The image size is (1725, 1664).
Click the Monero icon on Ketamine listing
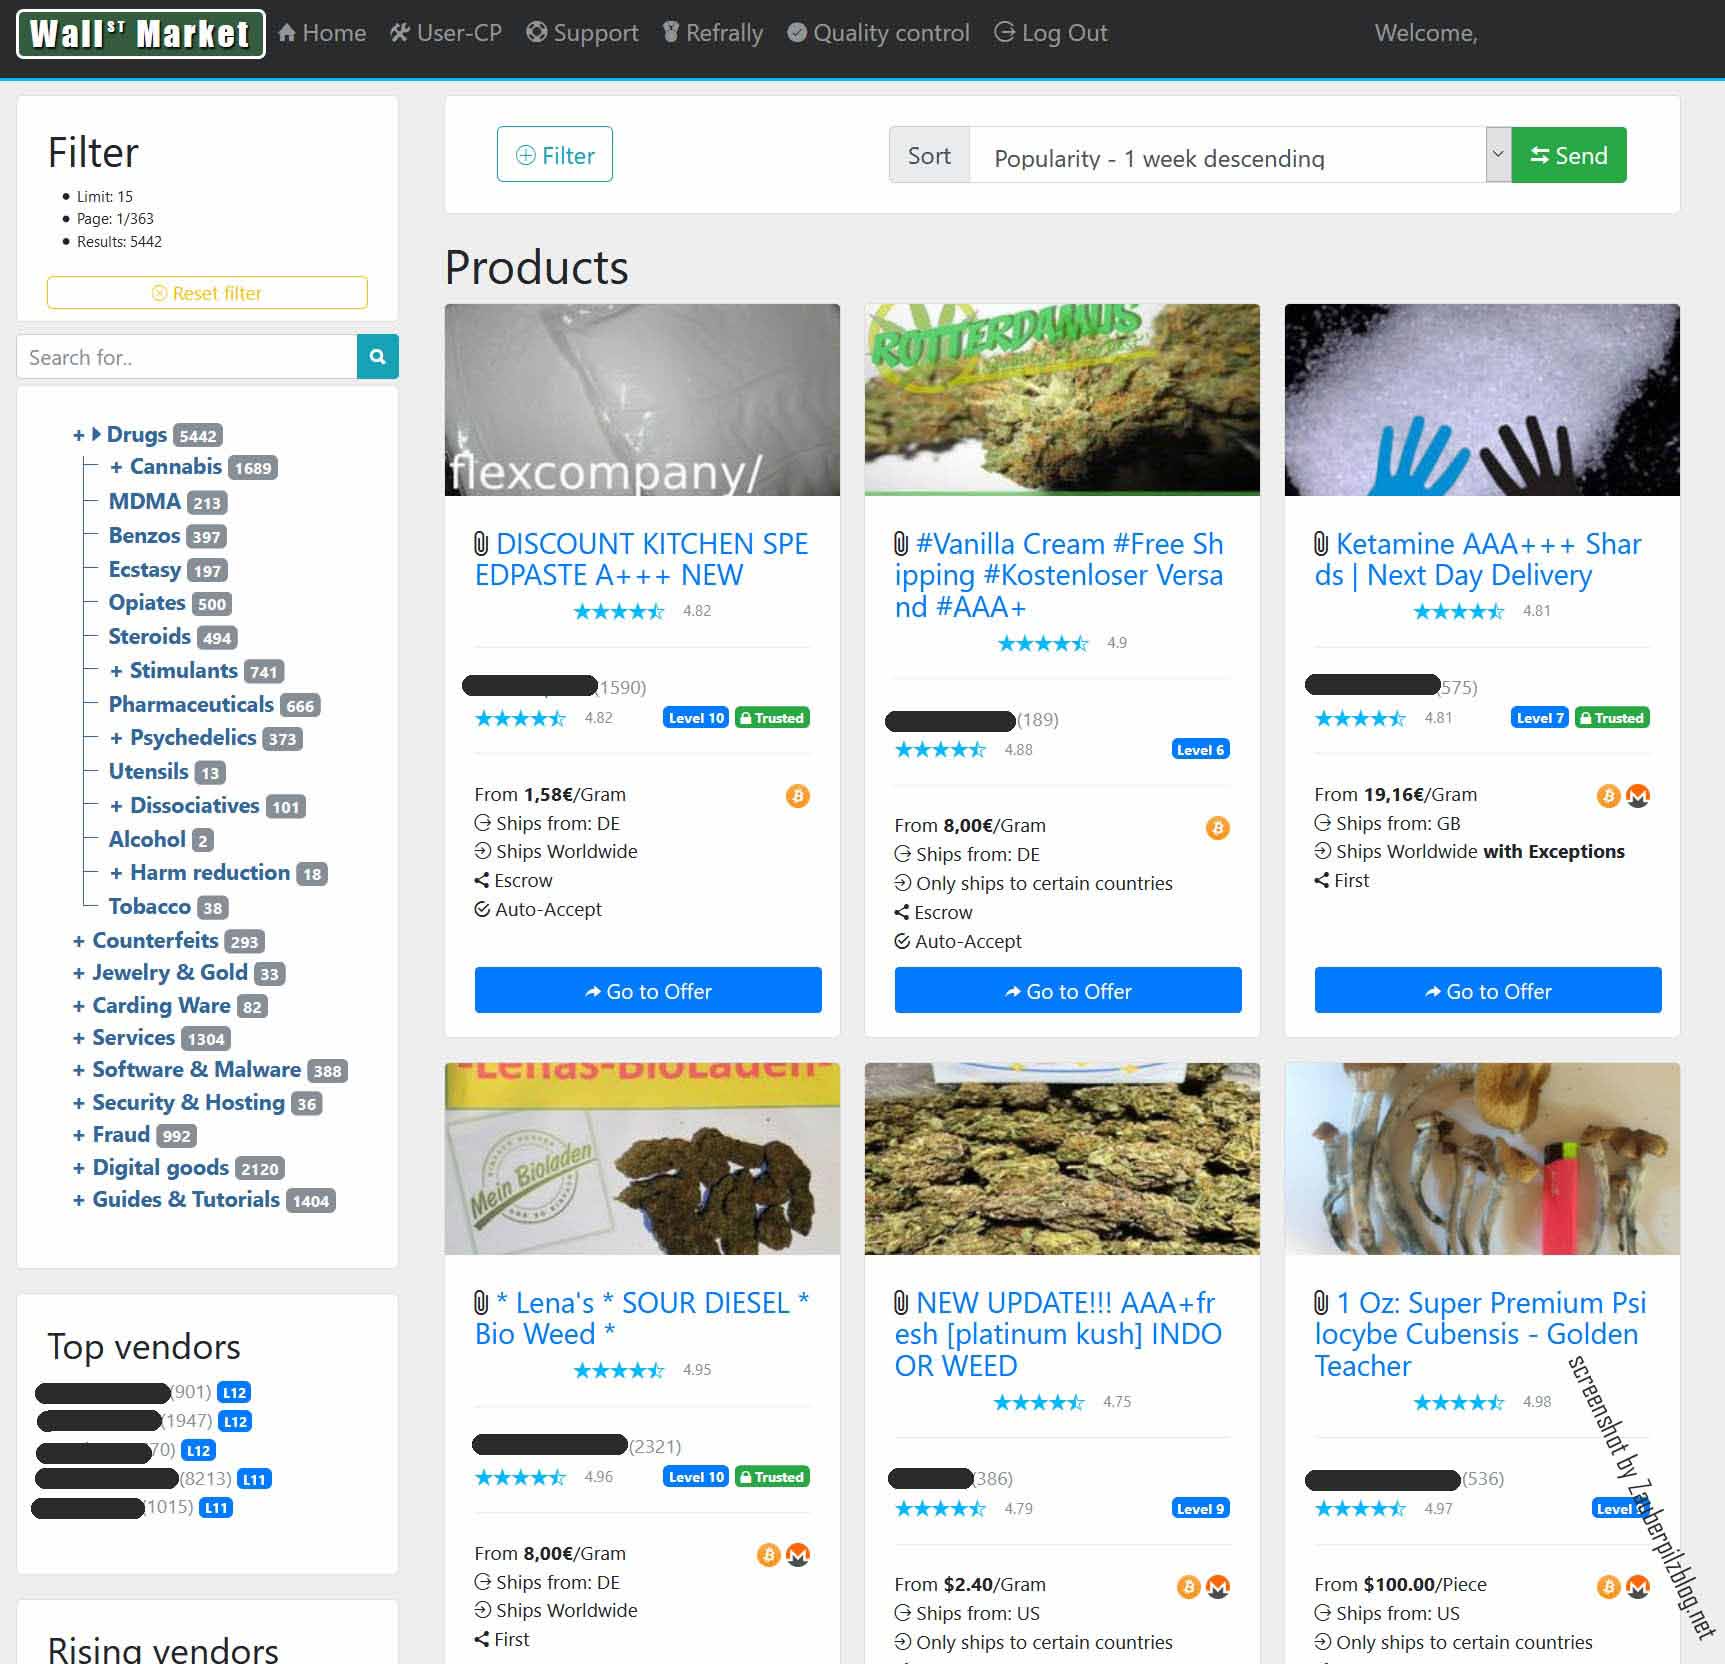[1638, 796]
